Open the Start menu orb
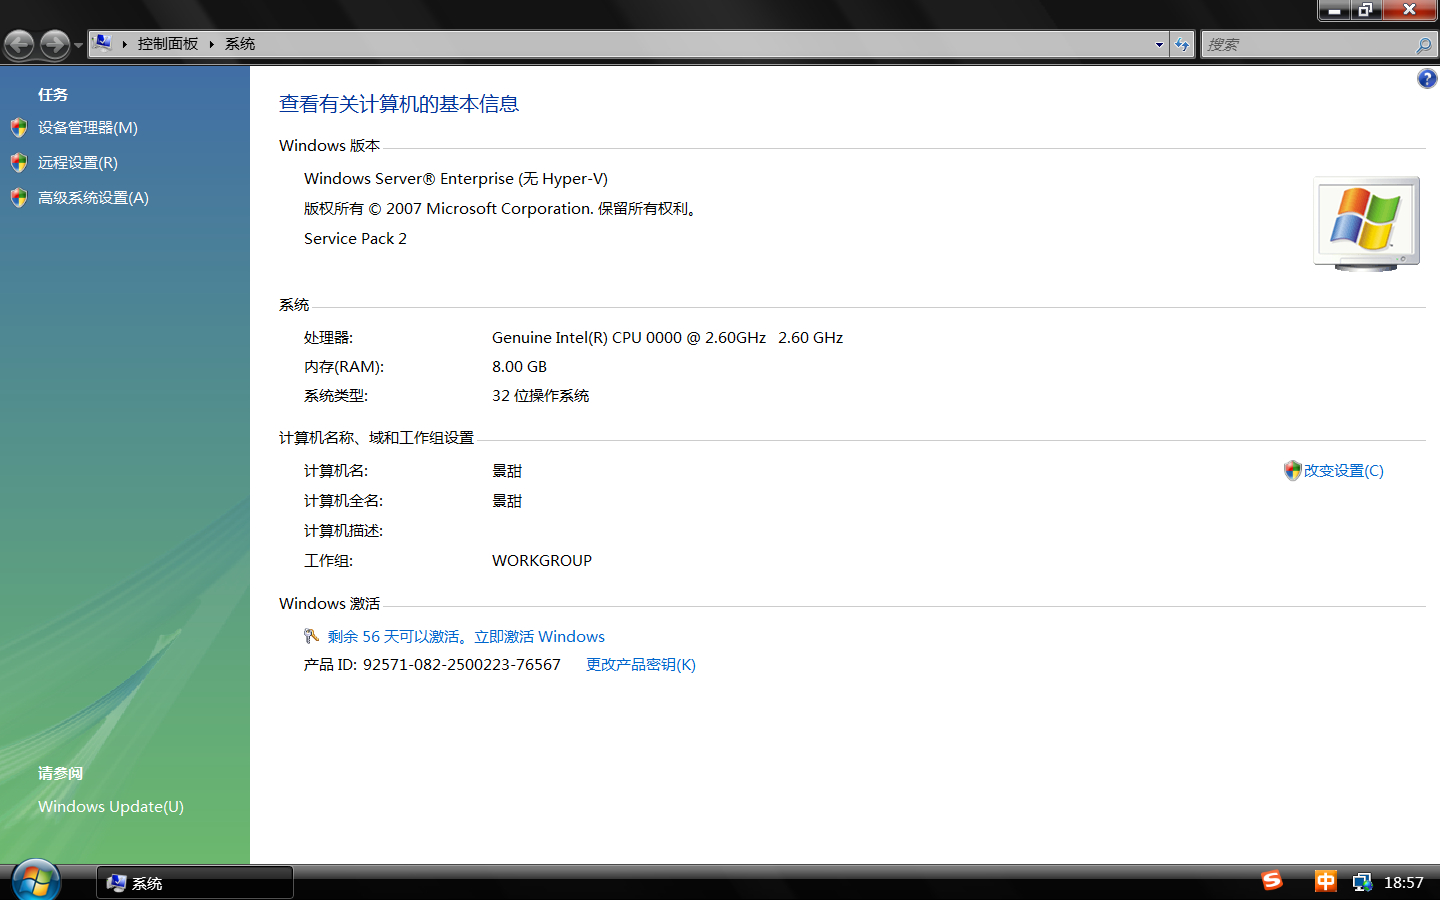This screenshot has height=900, width=1440. (36, 881)
